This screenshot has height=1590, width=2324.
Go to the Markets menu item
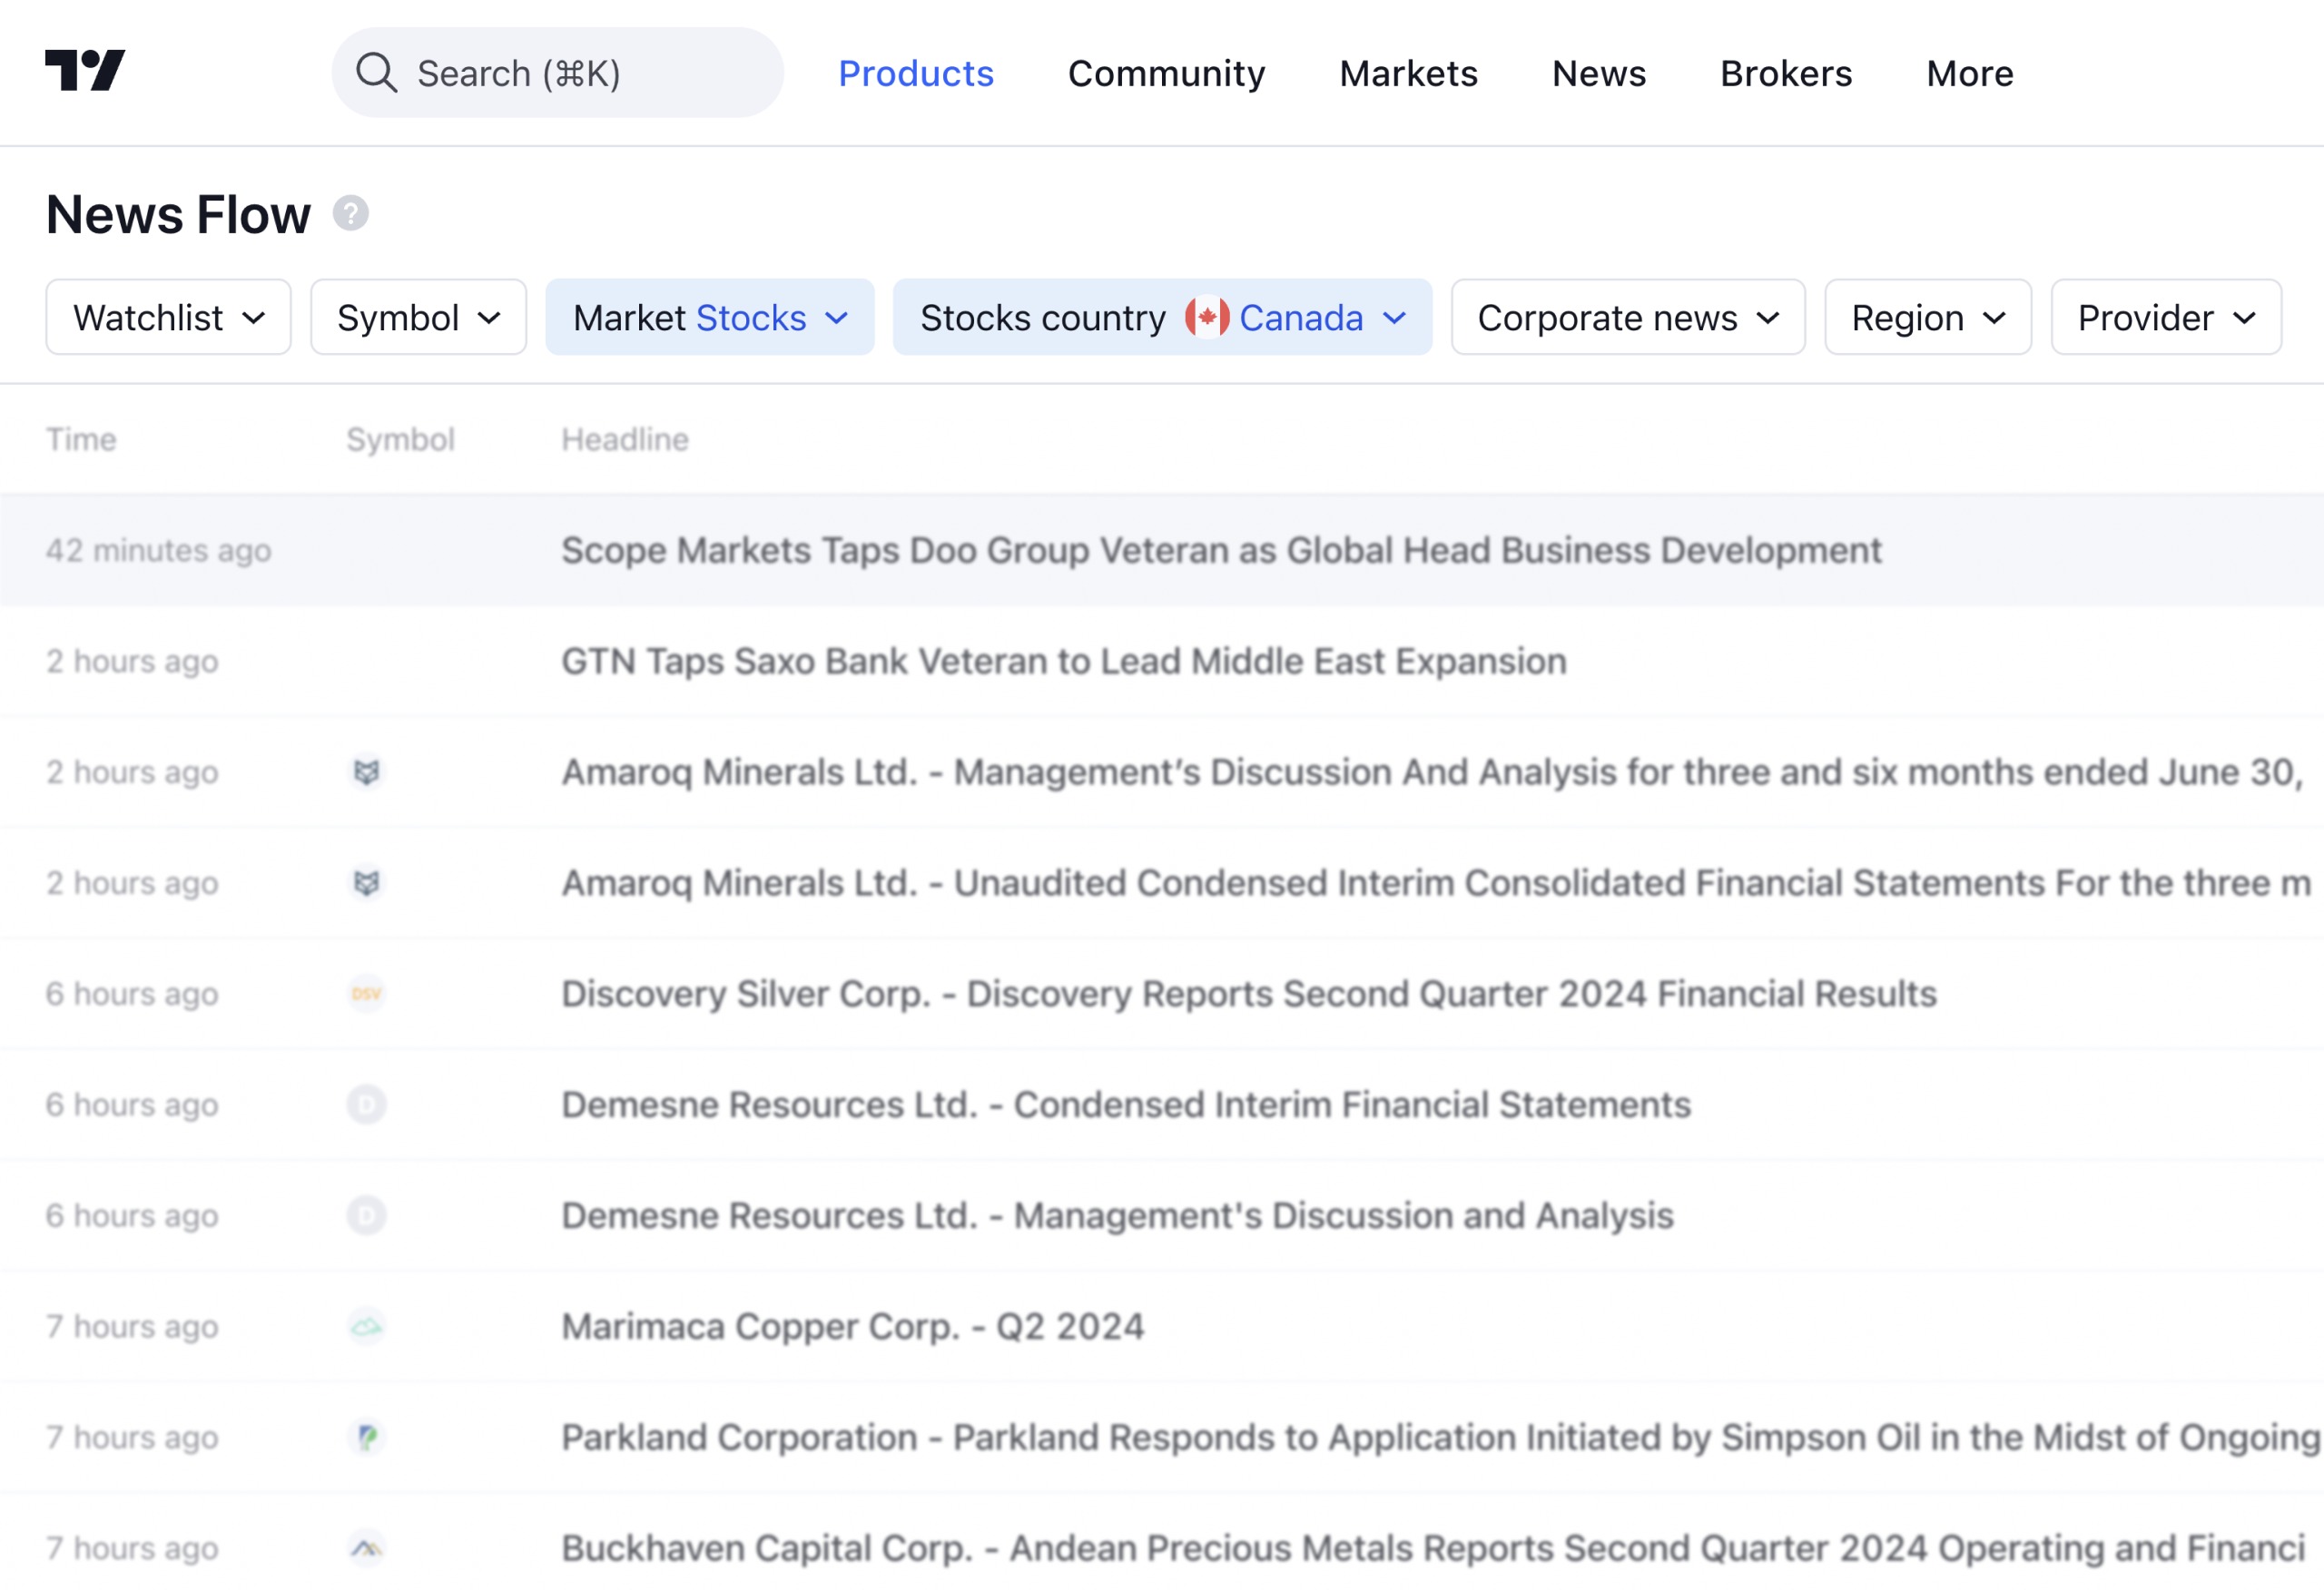coord(1407,73)
